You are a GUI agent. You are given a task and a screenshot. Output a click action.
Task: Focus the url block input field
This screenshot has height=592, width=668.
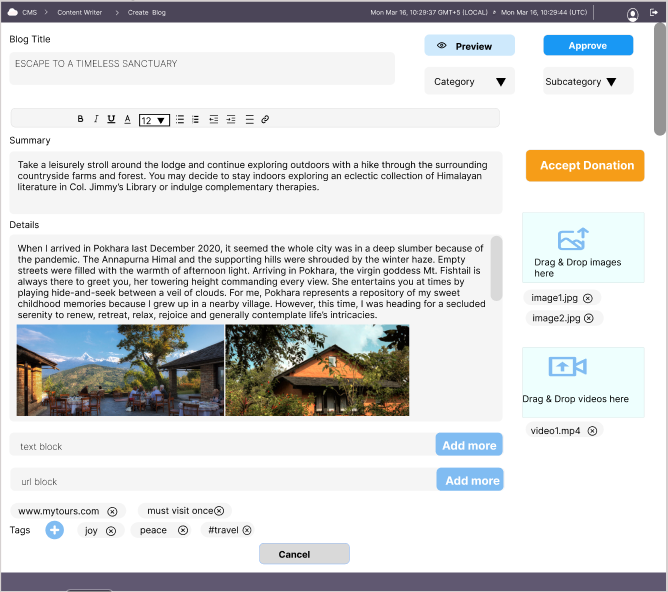click(223, 480)
